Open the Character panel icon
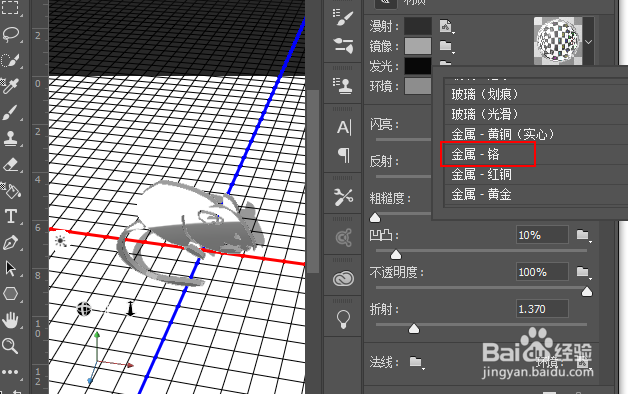The width and height of the screenshot is (628, 394). click(x=344, y=127)
